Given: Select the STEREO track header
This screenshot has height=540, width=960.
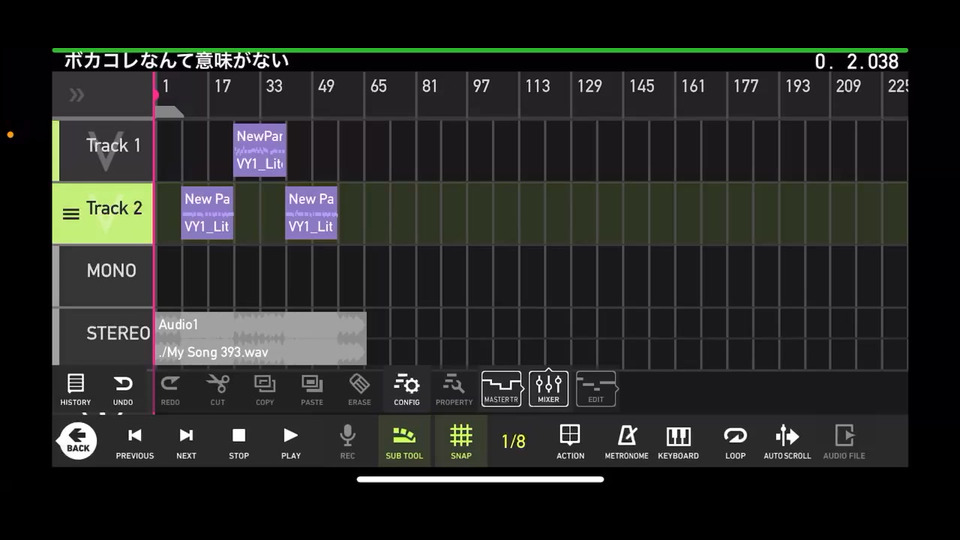Looking at the screenshot, I should [x=106, y=336].
